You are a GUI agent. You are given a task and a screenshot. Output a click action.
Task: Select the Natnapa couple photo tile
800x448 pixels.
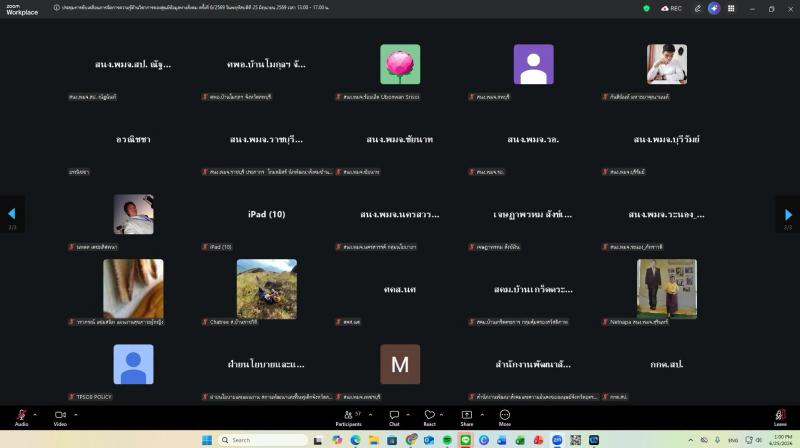point(667,289)
